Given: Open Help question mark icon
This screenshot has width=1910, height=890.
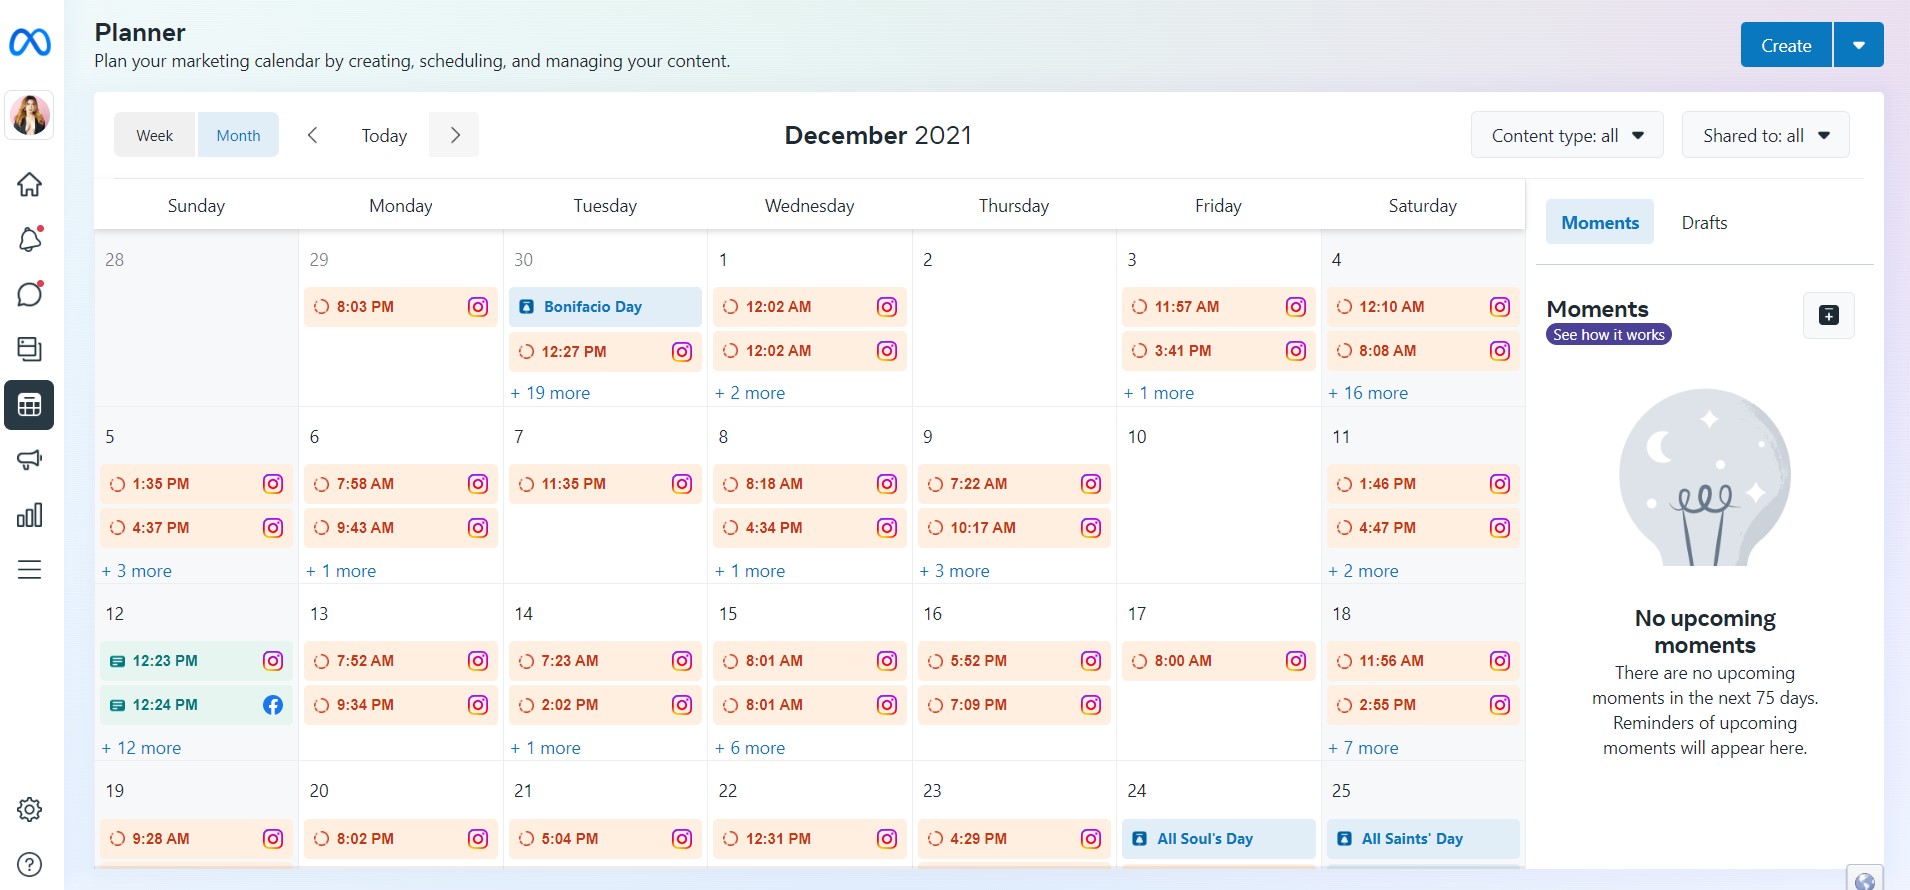Looking at the screenshot, I should click(30, 864).
